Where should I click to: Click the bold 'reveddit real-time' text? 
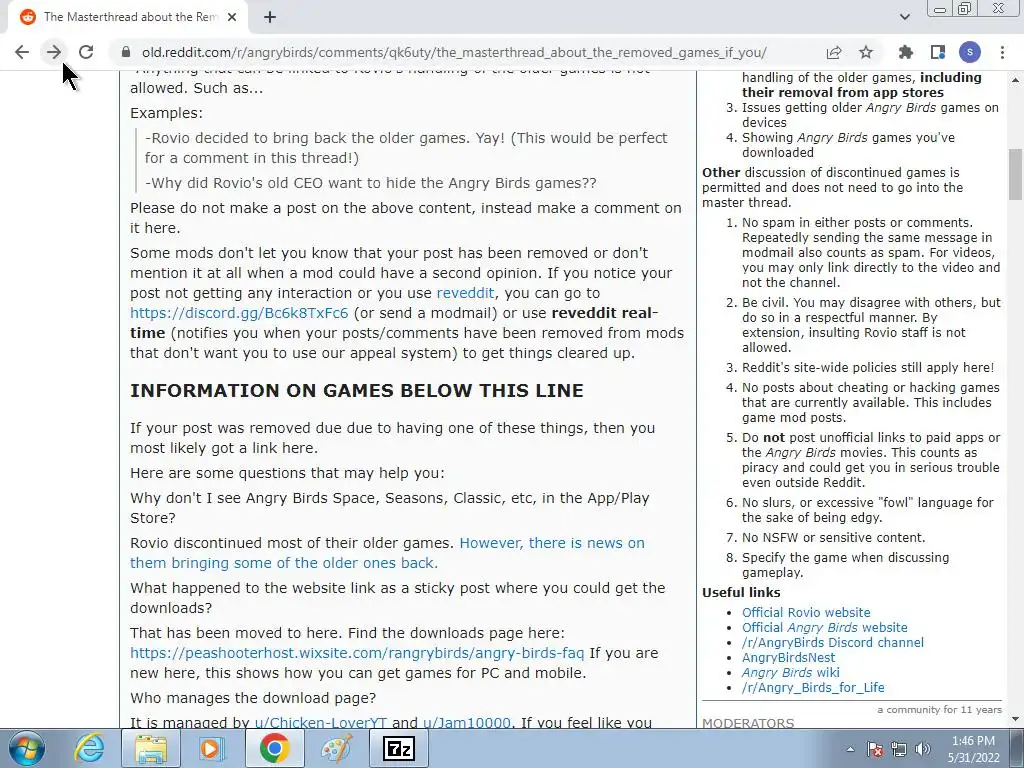coord(394,323)
